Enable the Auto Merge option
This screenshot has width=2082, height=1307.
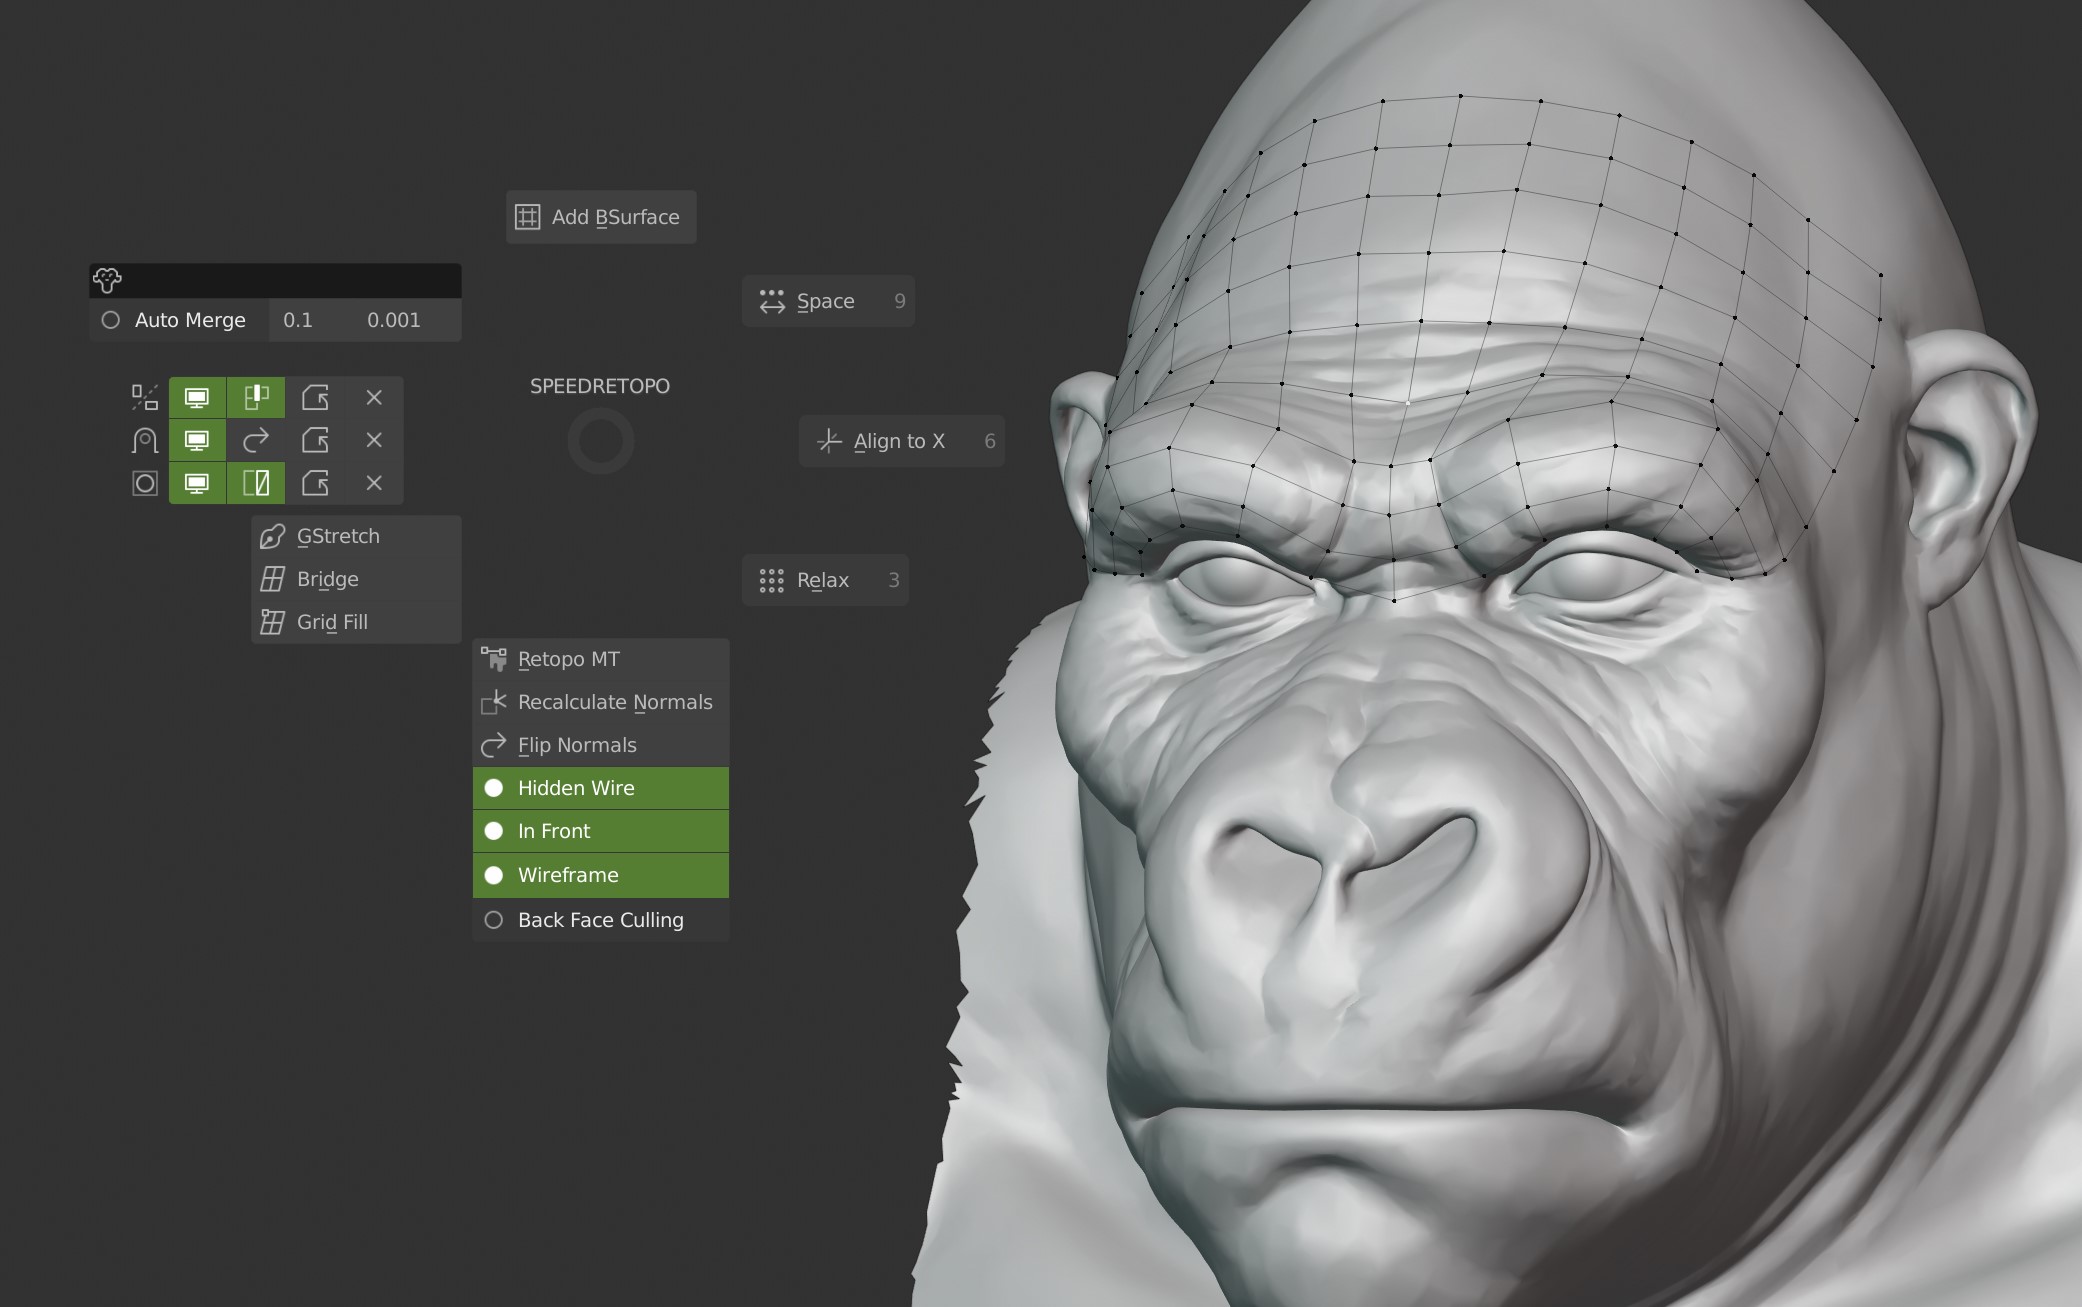[179, 320]
